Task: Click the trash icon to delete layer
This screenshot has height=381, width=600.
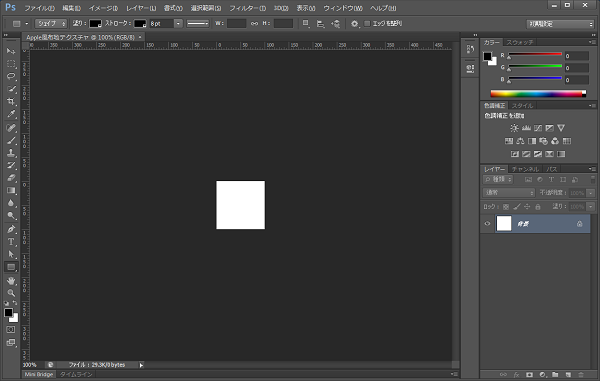Action: pos(581,375)
